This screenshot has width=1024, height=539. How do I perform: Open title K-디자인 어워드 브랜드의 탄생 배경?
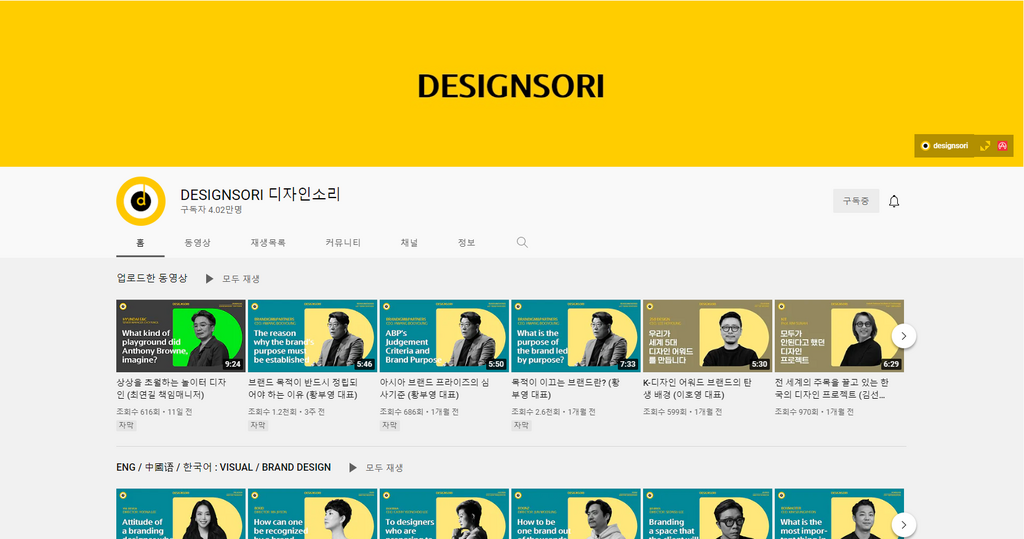[697, 389]
